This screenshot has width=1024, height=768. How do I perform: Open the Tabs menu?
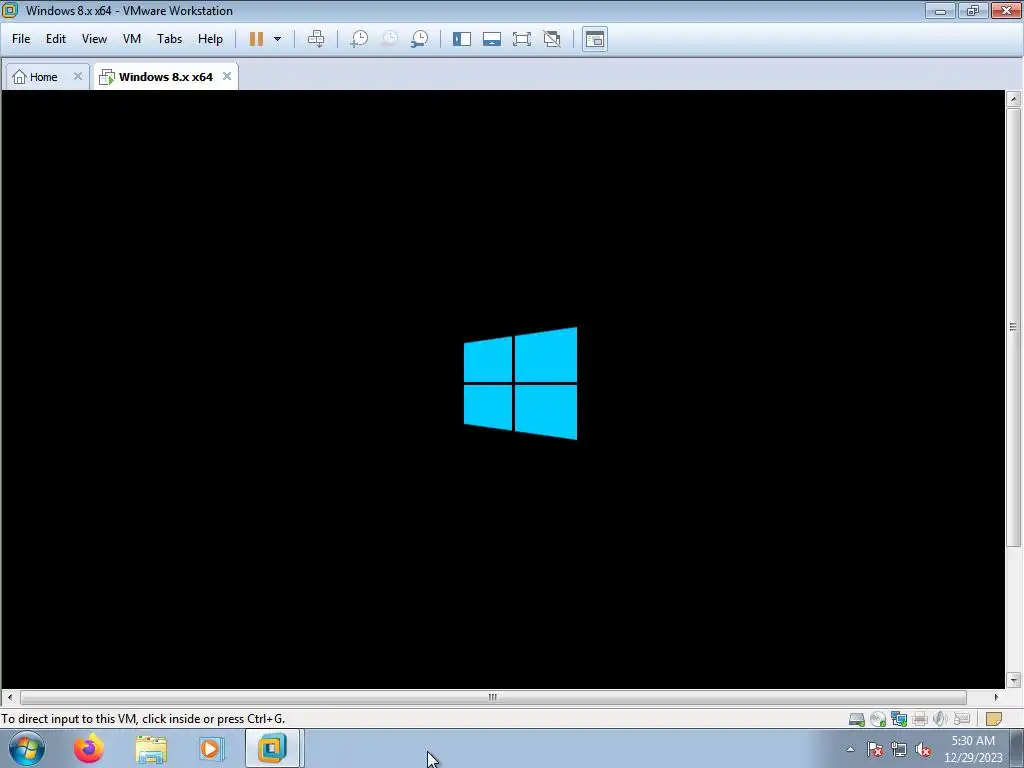(169, 39)
